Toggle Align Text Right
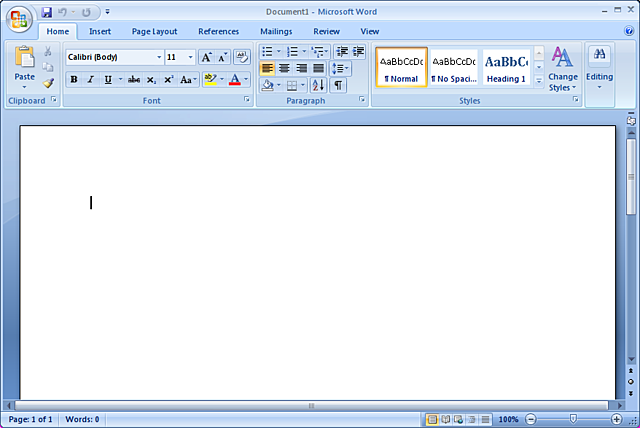This screenshot has height=428, width=640. (x=301, y=68)
